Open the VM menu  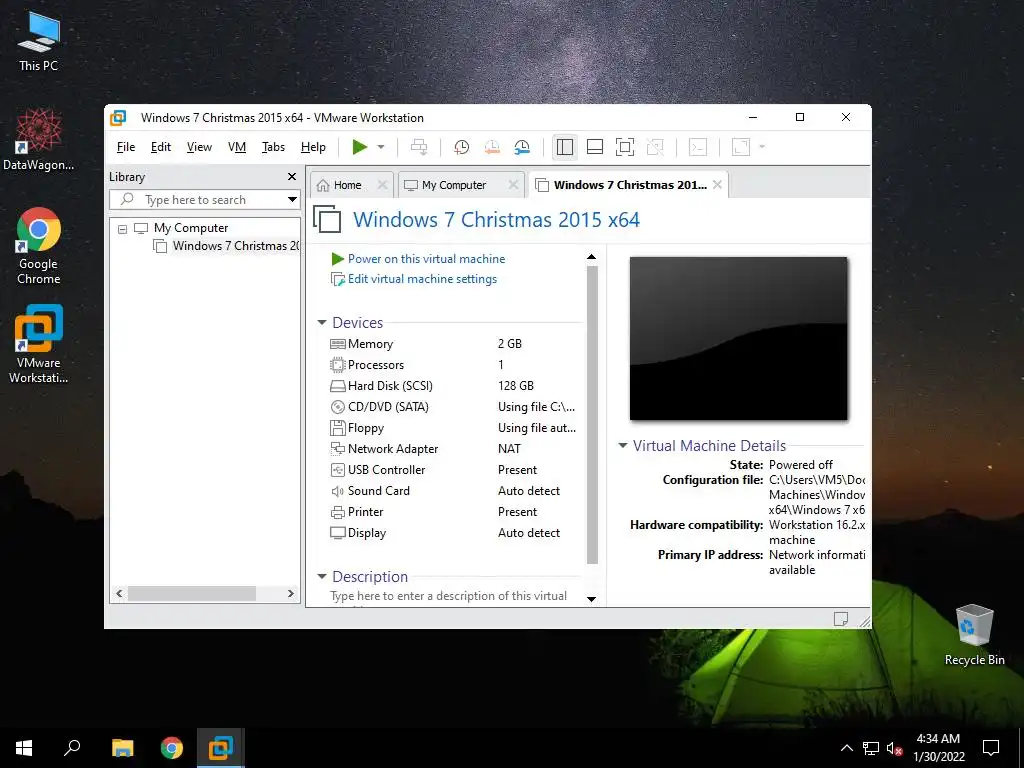(236, 147)
